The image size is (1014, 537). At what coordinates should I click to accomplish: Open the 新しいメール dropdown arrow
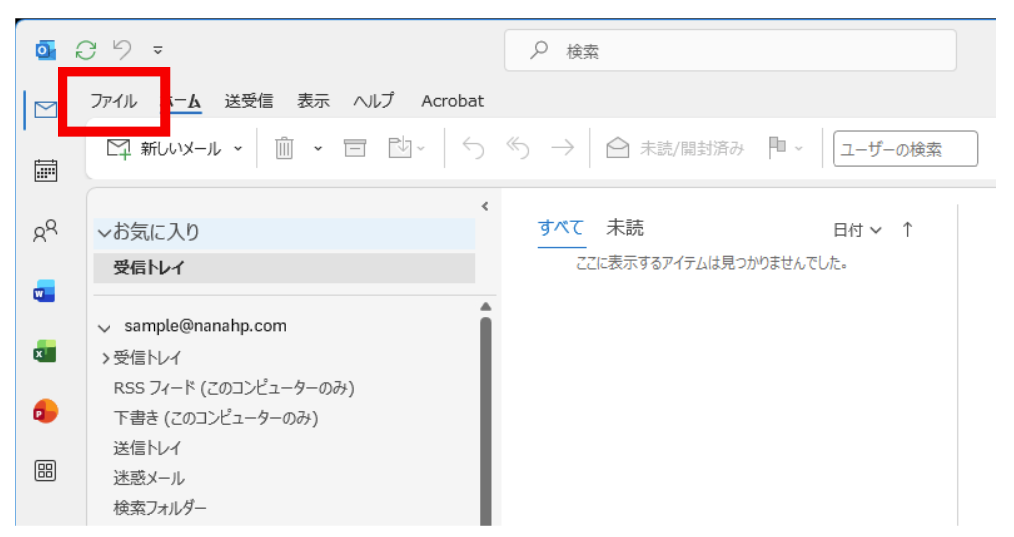point(238,149)
